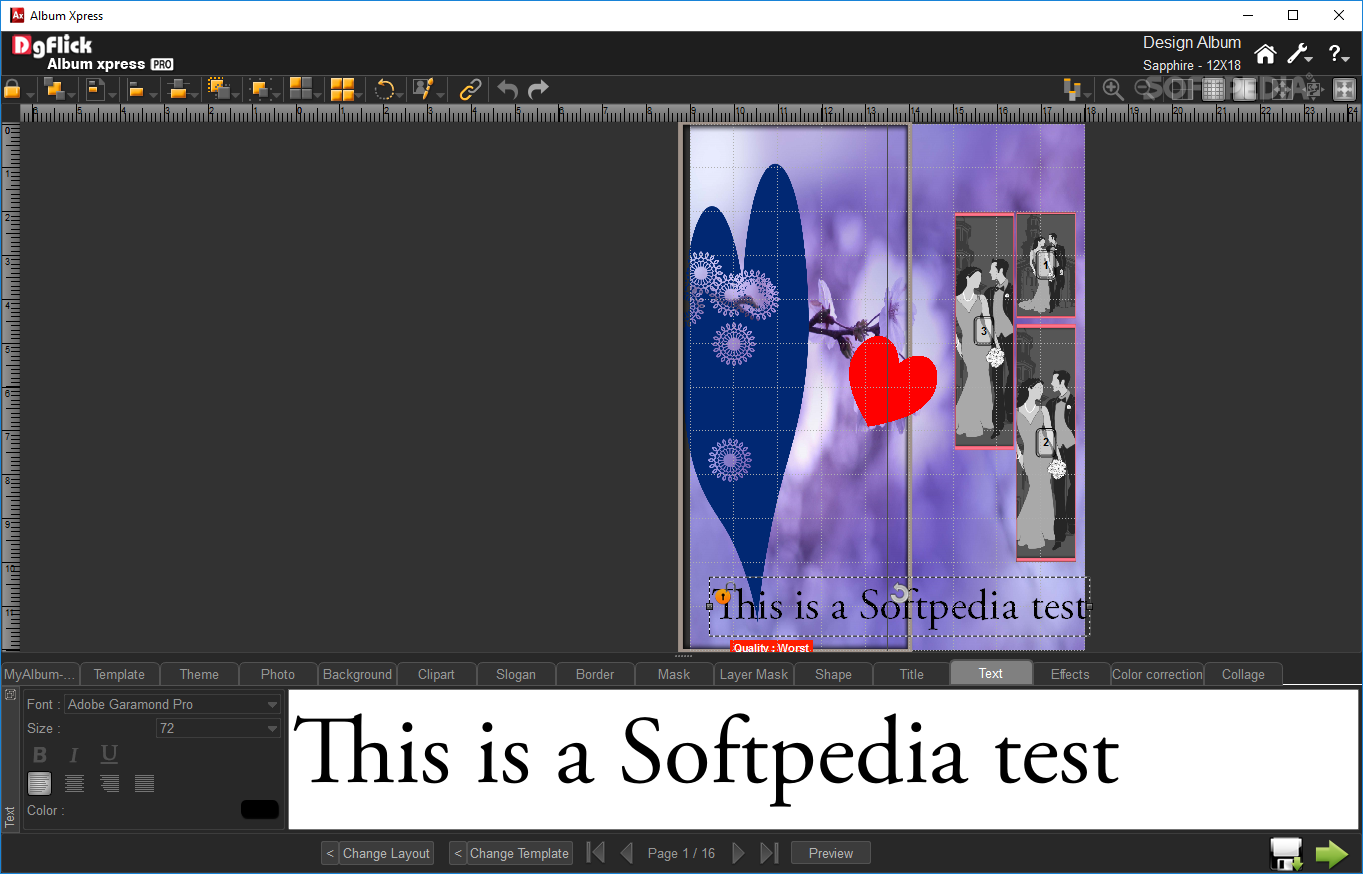1363x874 pixels.
Task: Click the align objects left icon
Action: [x=136, y=90]
